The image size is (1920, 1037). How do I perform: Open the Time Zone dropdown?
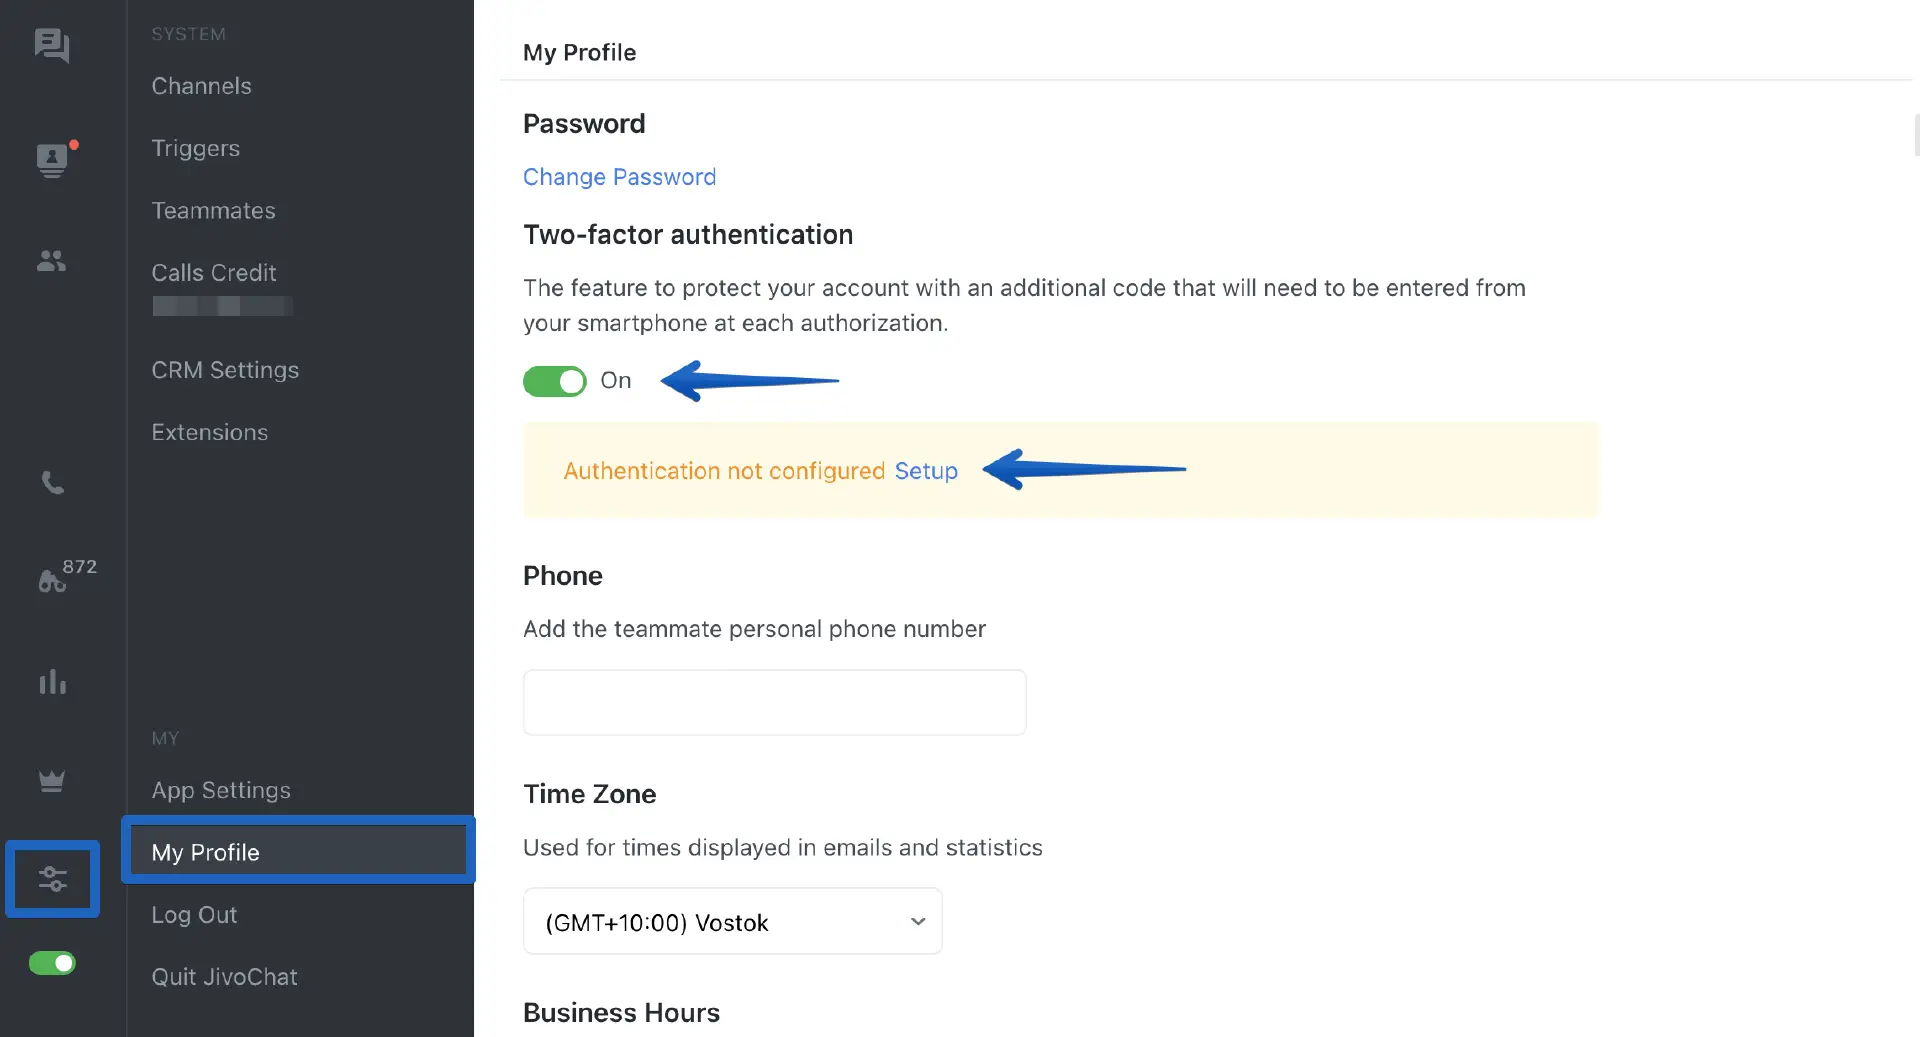tap(732, 921)
